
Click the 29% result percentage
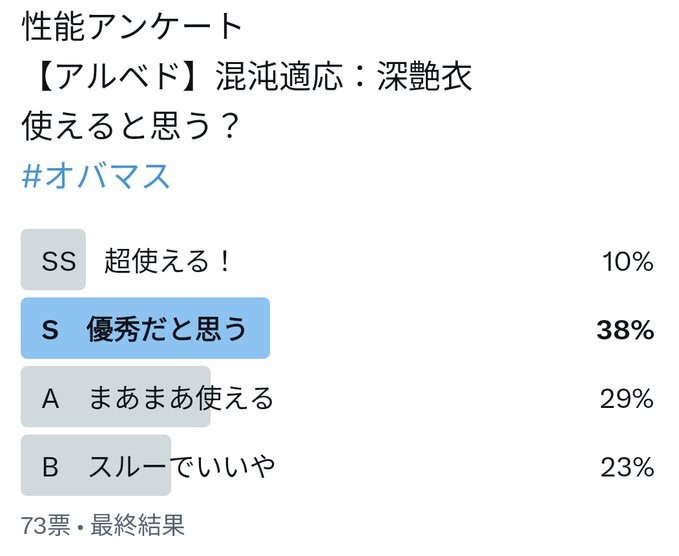[627, 398]
